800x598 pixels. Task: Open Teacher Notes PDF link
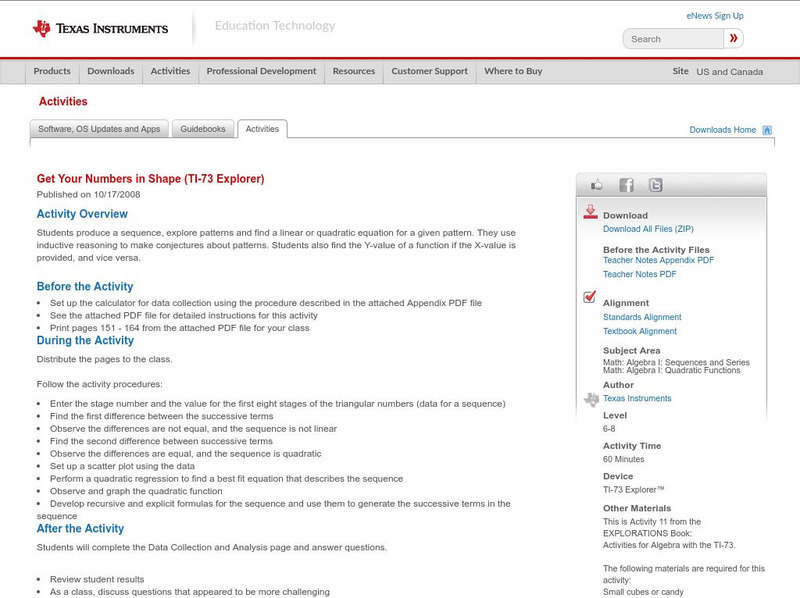639,274
